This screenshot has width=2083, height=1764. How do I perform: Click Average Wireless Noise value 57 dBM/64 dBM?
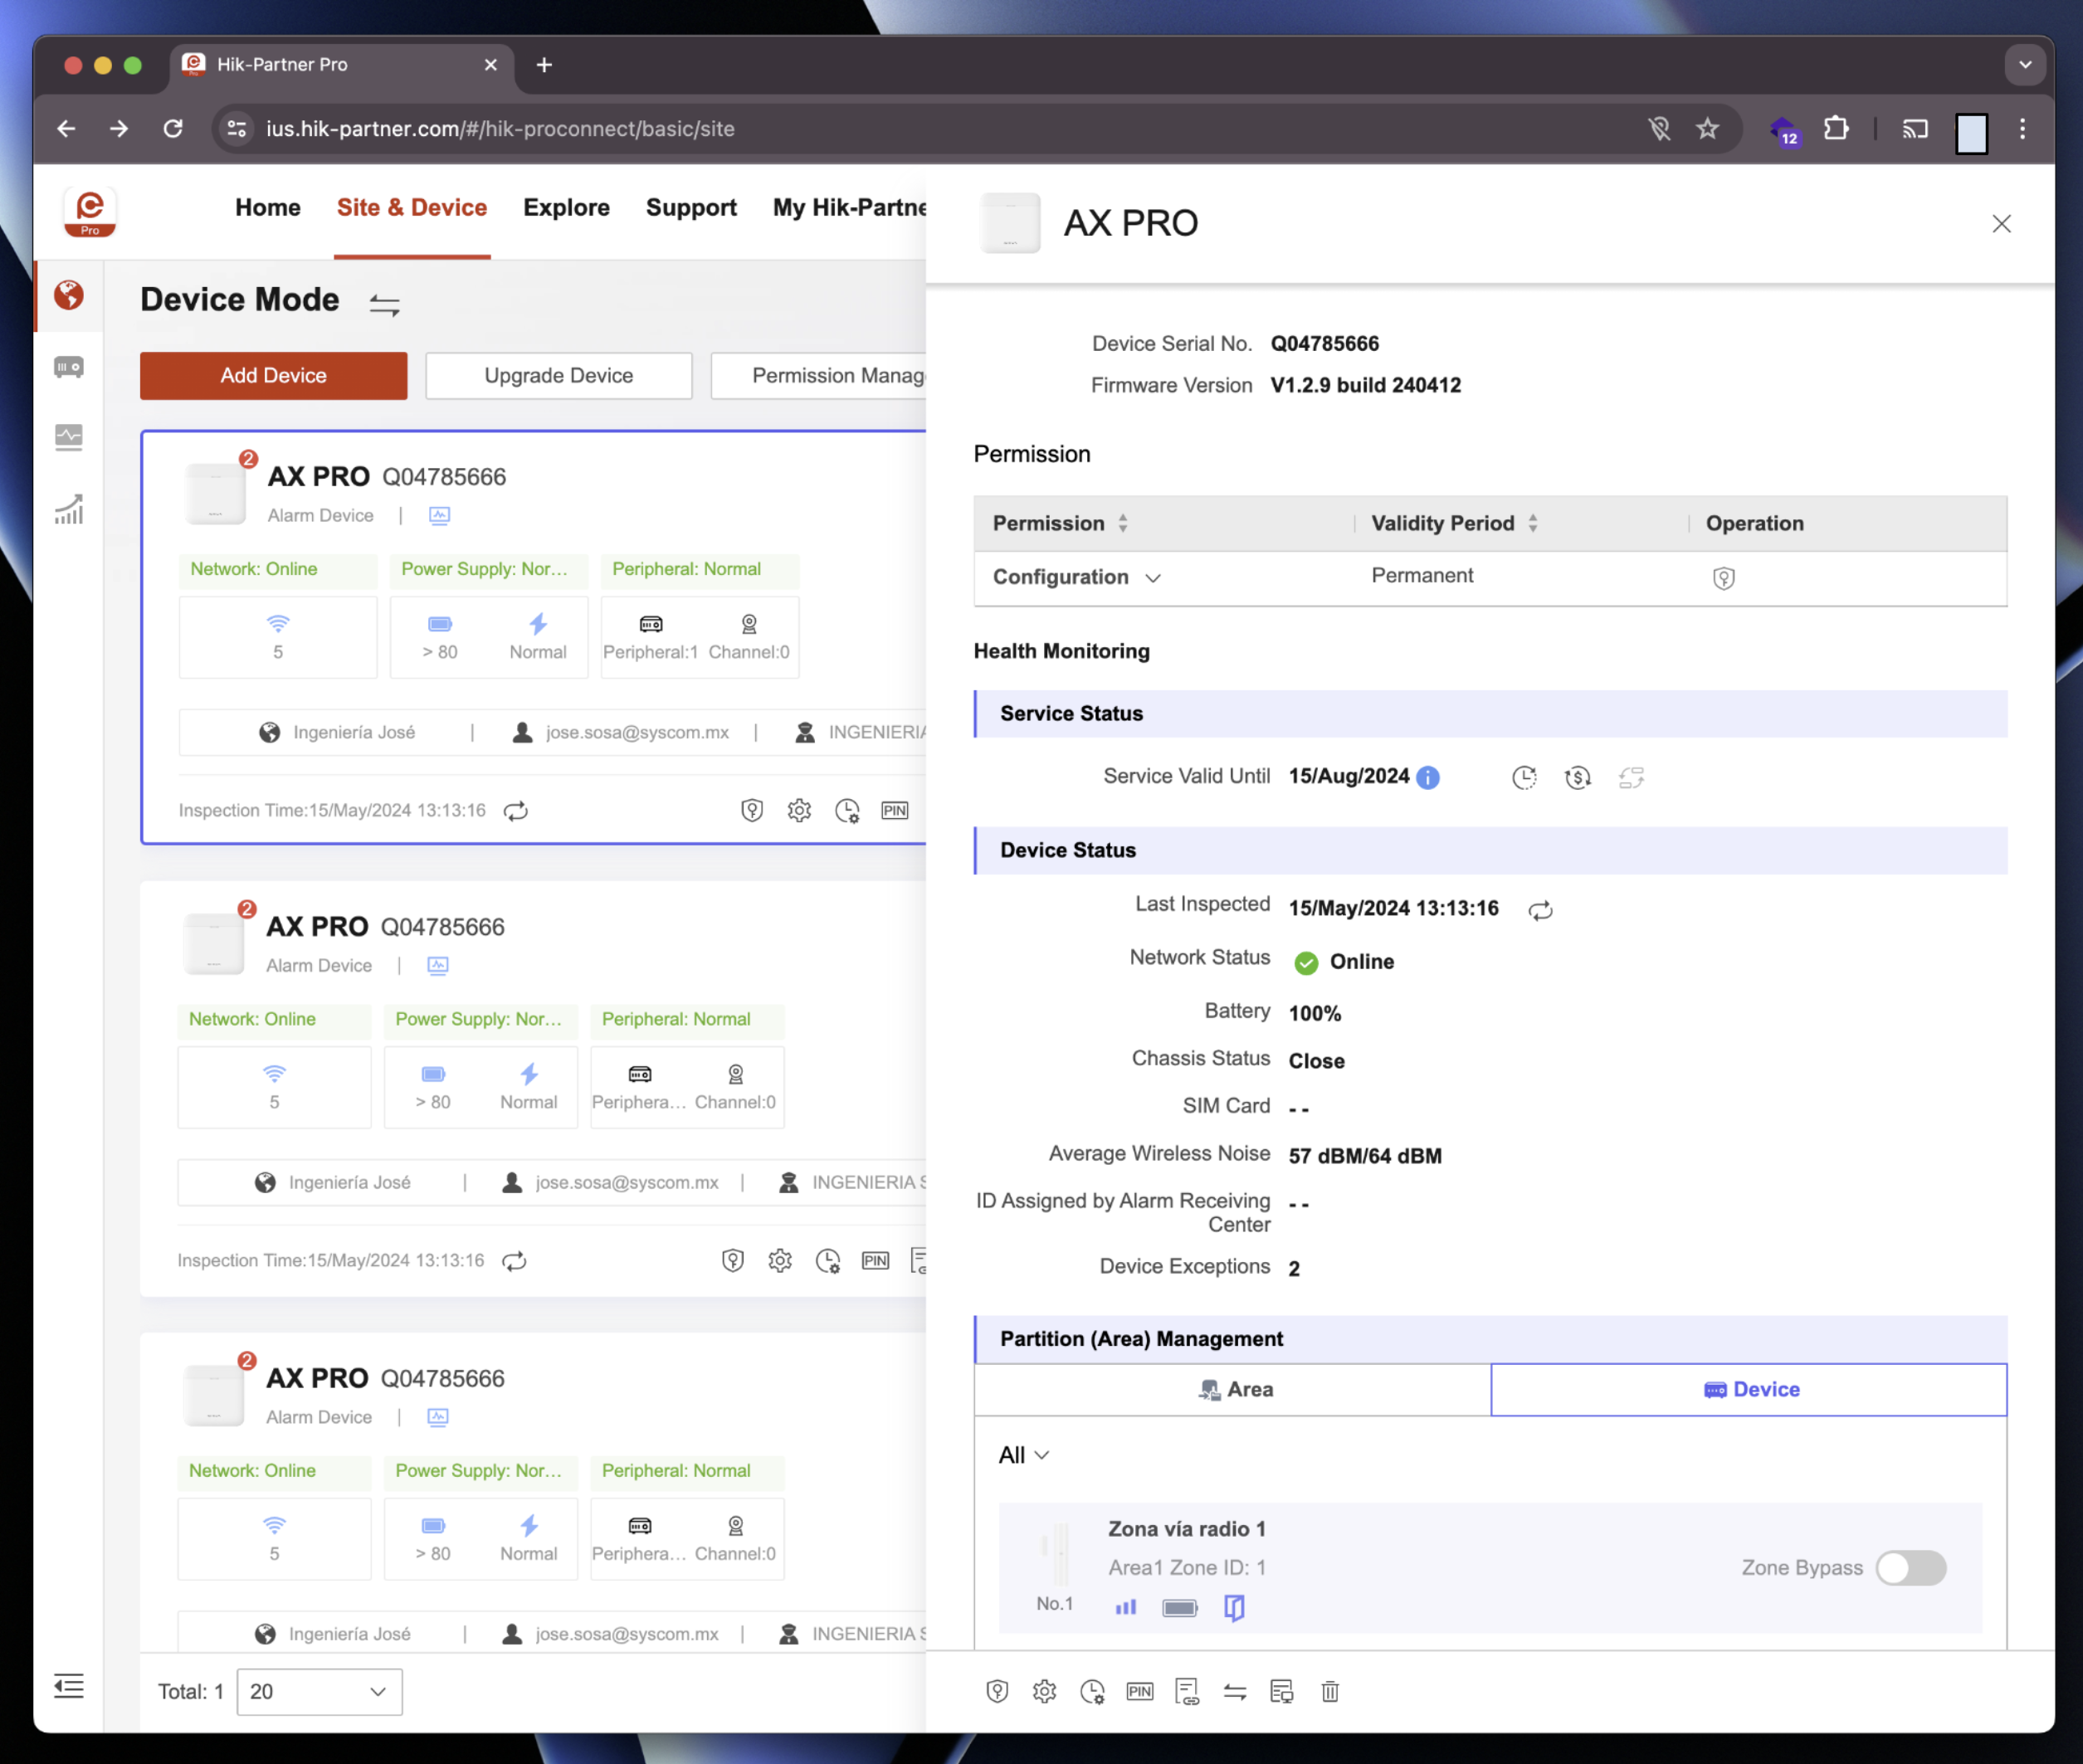pos(1365,1156)
